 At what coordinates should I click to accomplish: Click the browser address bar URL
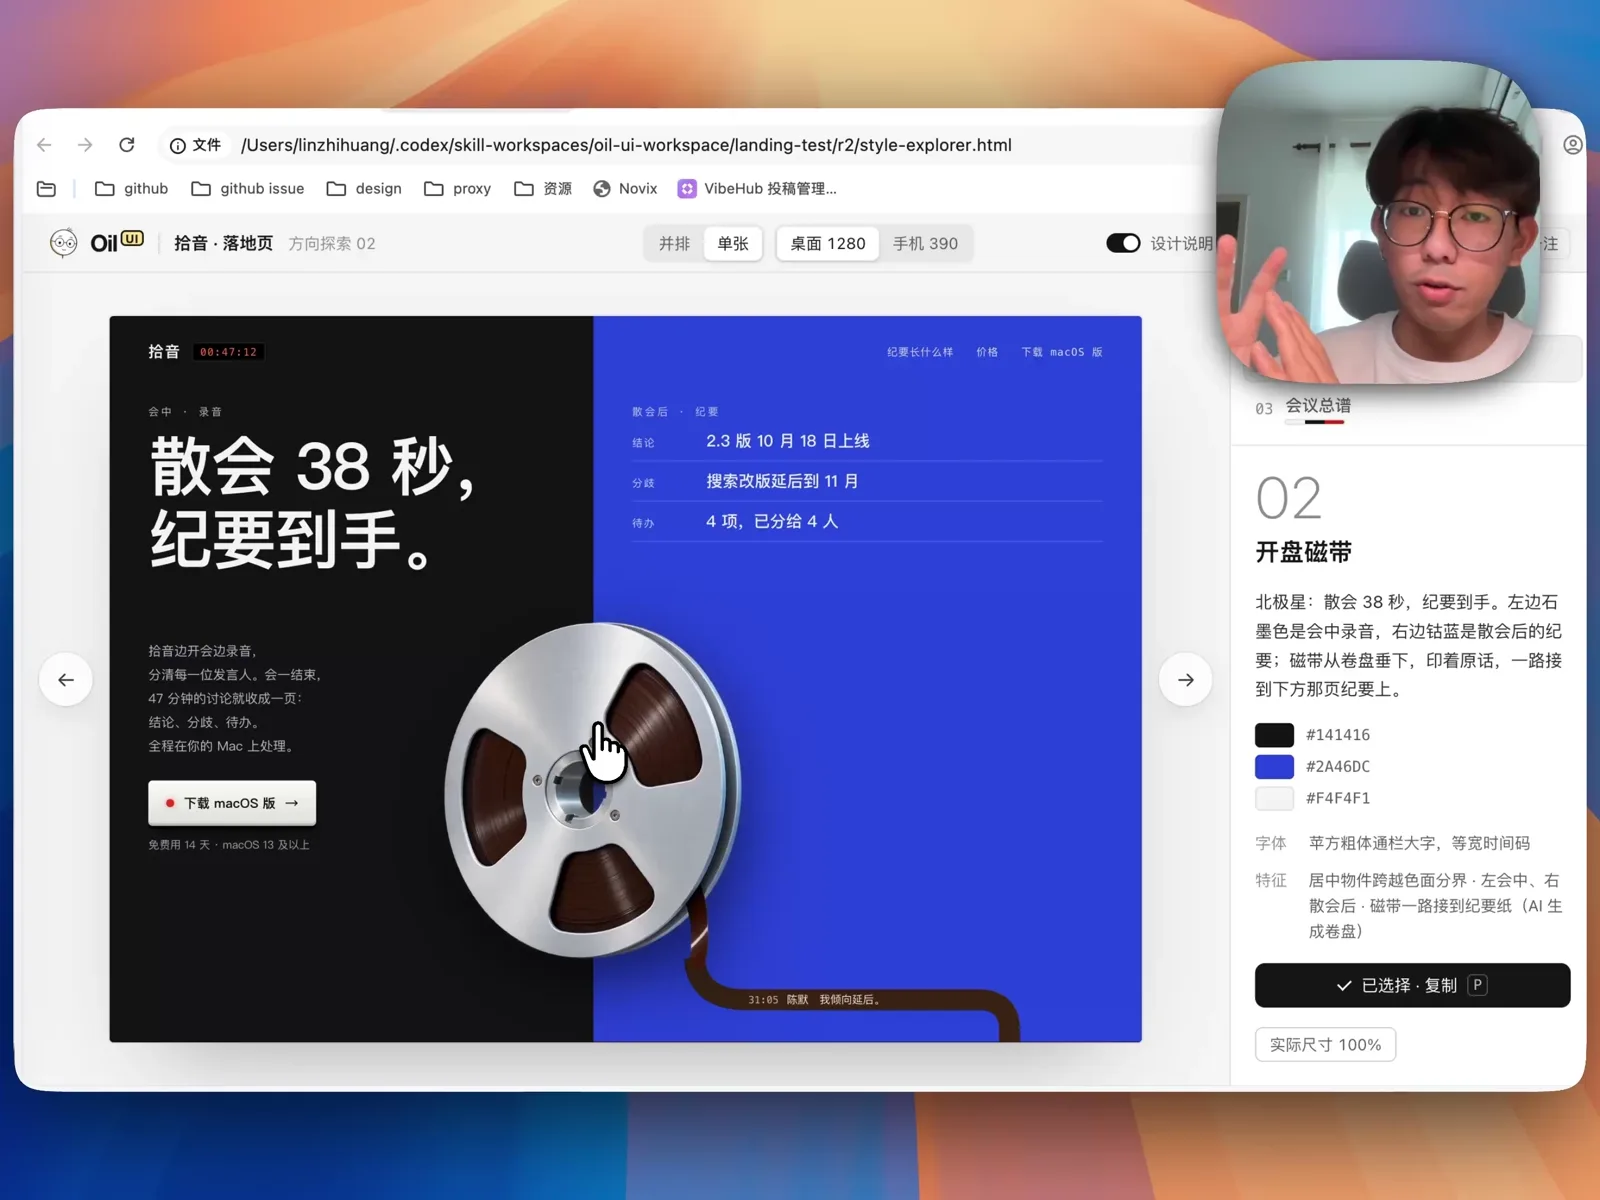pyautogui.click(x=626, y=145)
